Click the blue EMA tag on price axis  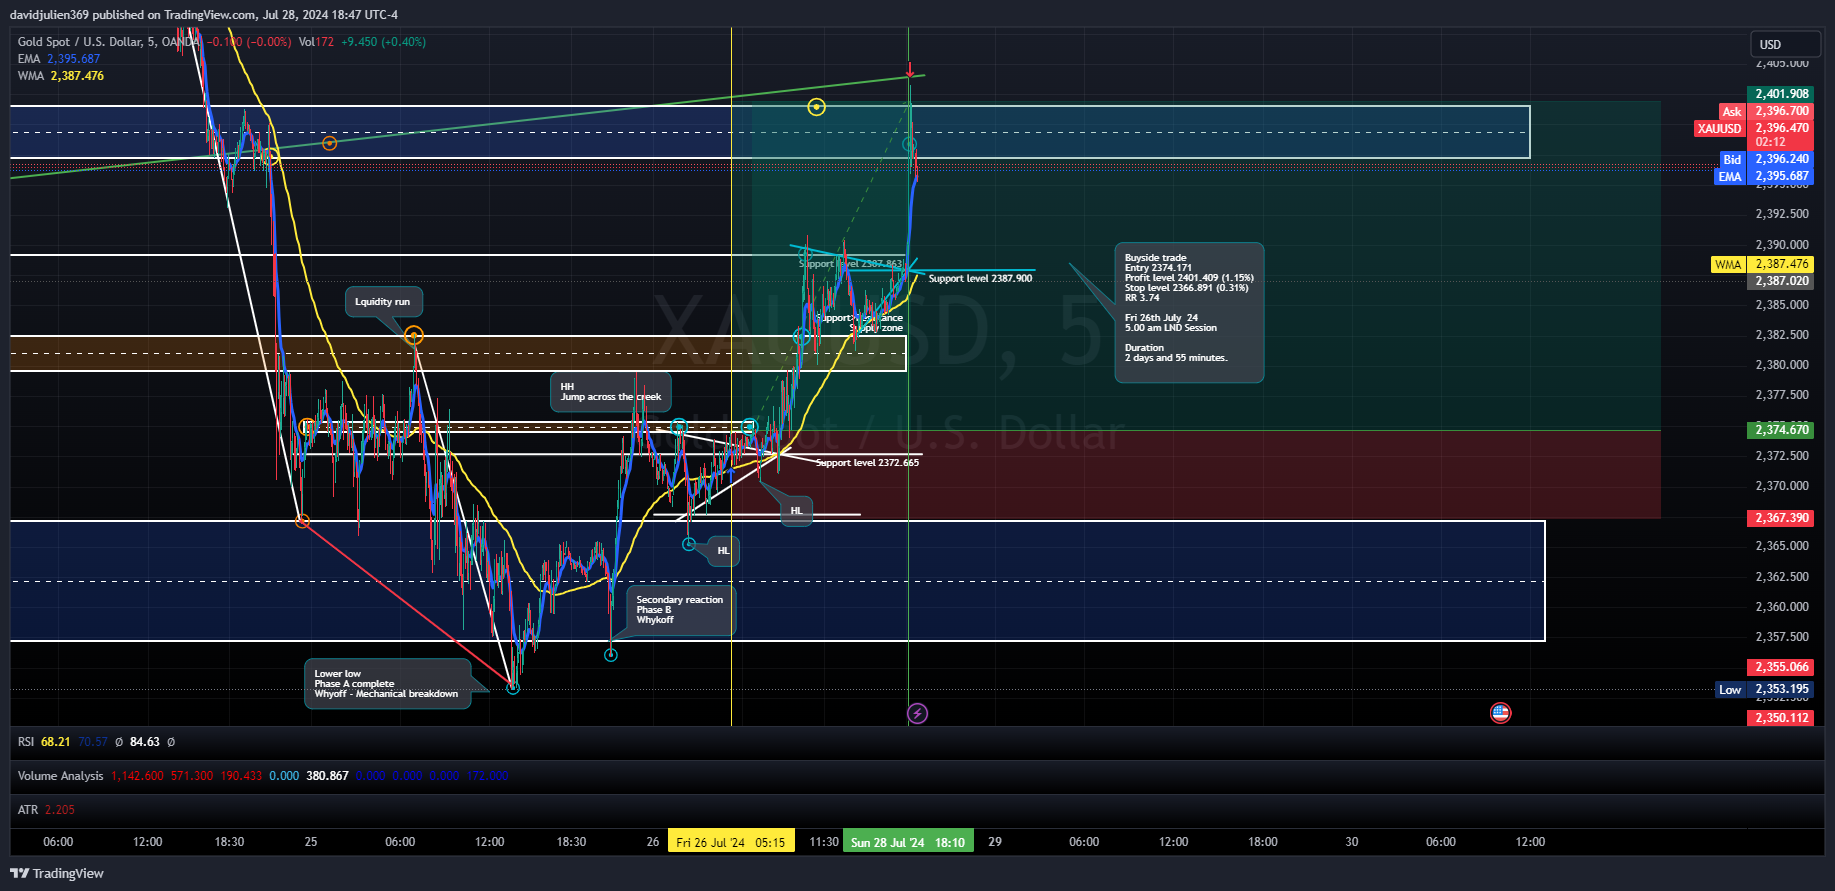[x=1730, y=176]
